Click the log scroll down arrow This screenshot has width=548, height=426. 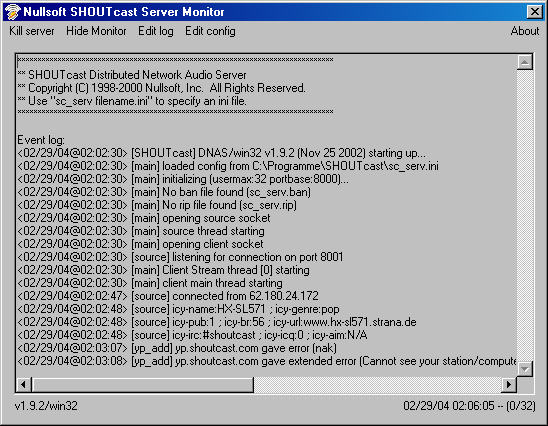click(525, 369)
